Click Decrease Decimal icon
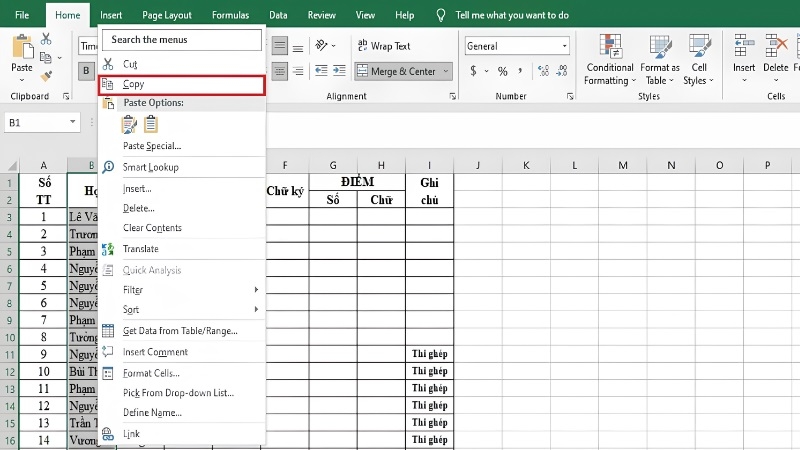Viewport: 800px width, 450px height. 562,71
